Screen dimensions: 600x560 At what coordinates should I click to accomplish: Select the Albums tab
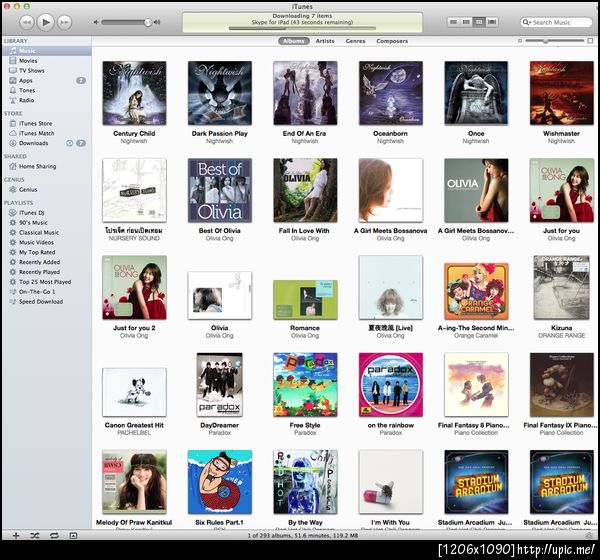(x=293, y=41)
